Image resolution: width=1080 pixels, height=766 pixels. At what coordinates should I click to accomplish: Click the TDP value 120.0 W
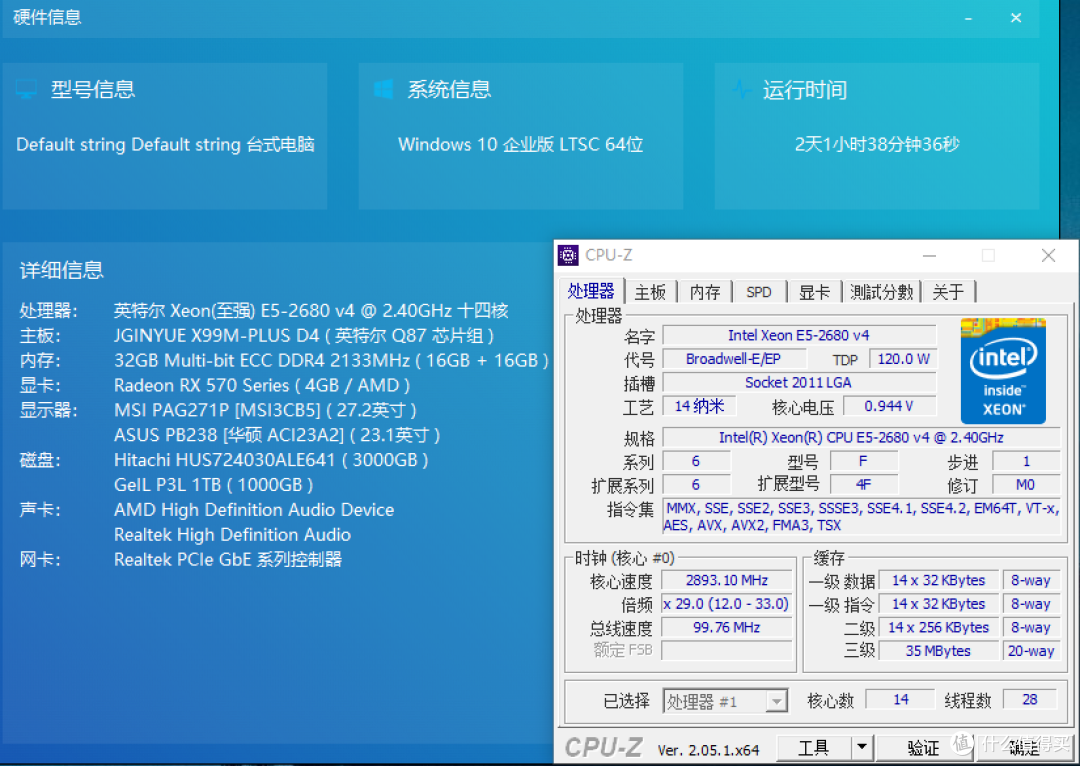pos(903,359)
